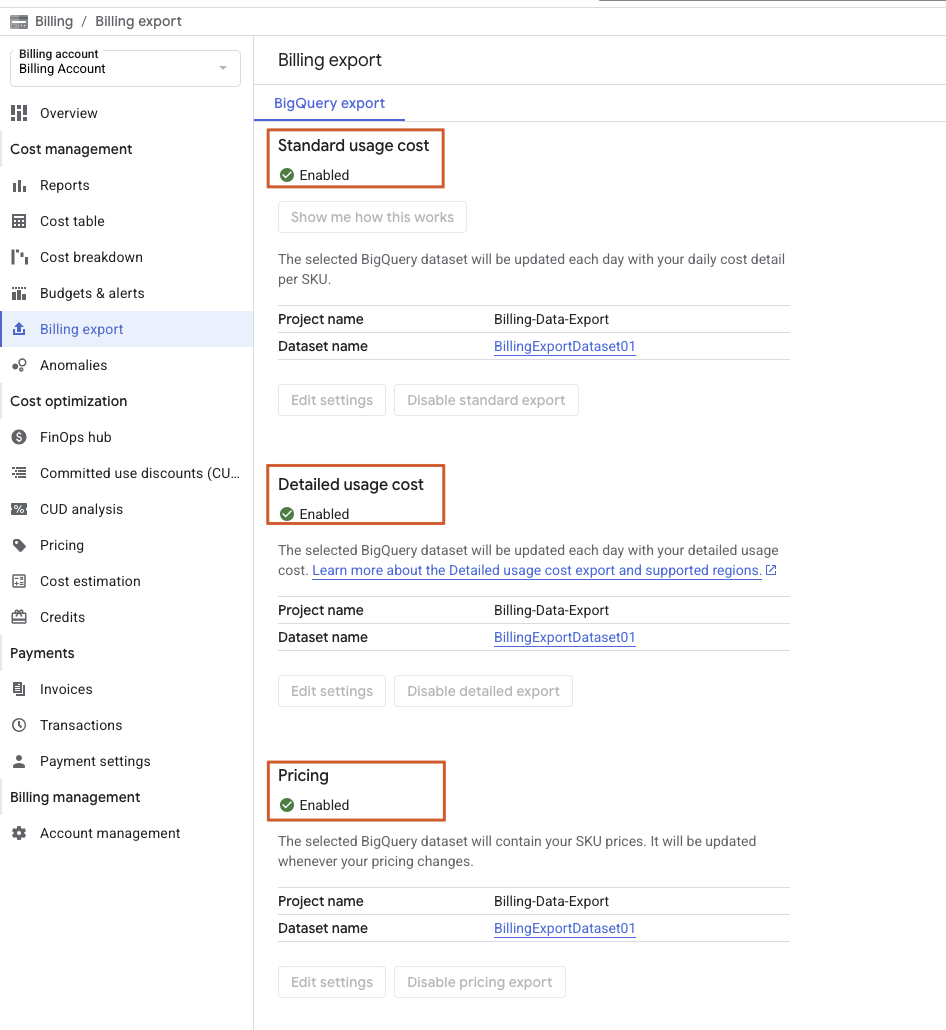Open BillingExportDataset01 link under Pricing

[x=564, y=928]
